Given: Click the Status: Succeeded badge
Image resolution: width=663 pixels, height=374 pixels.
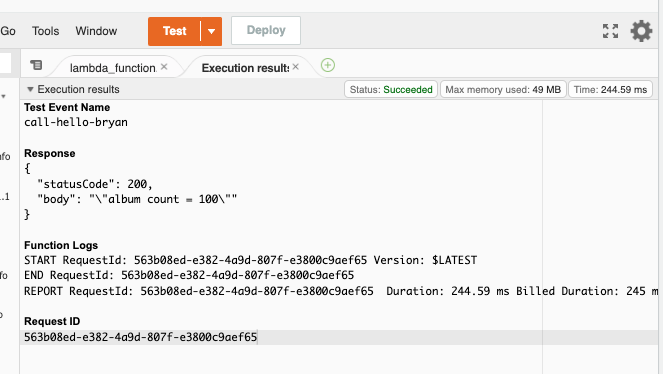Looking at the screenshot, I should [x=391, y=90].
